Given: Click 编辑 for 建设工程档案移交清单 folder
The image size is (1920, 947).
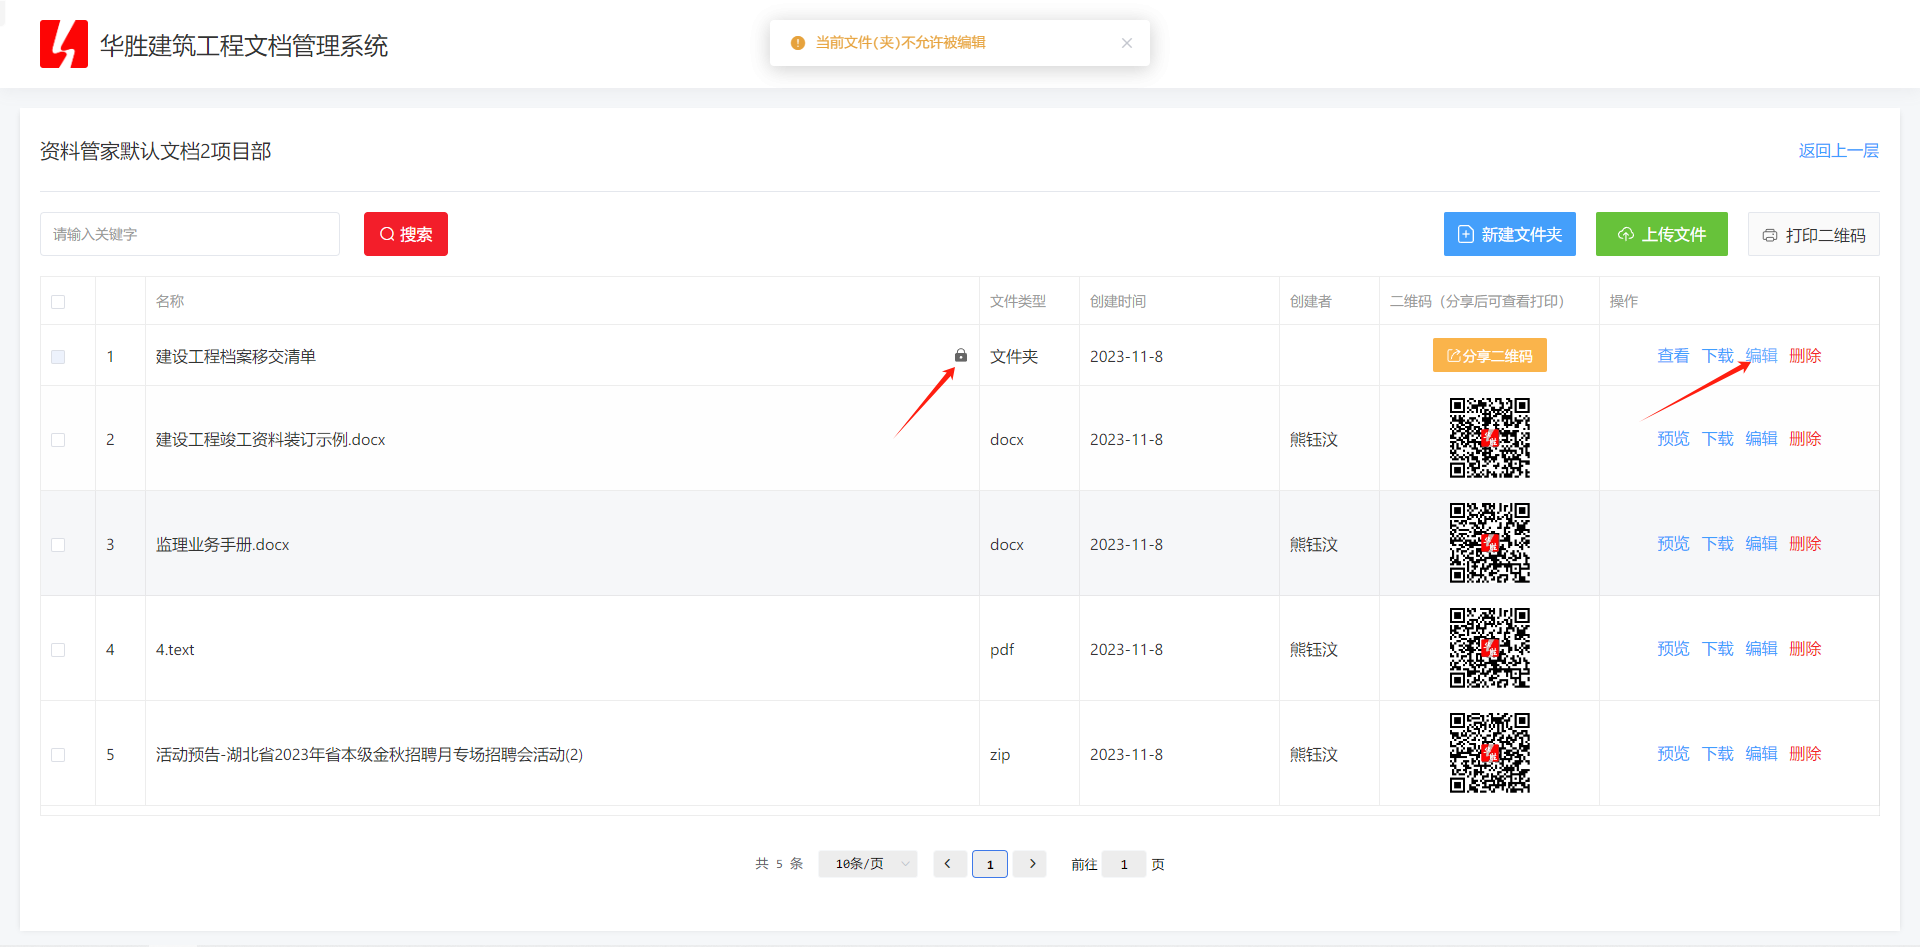Looking at the screenshot, I should click(x=1762, y=356).
